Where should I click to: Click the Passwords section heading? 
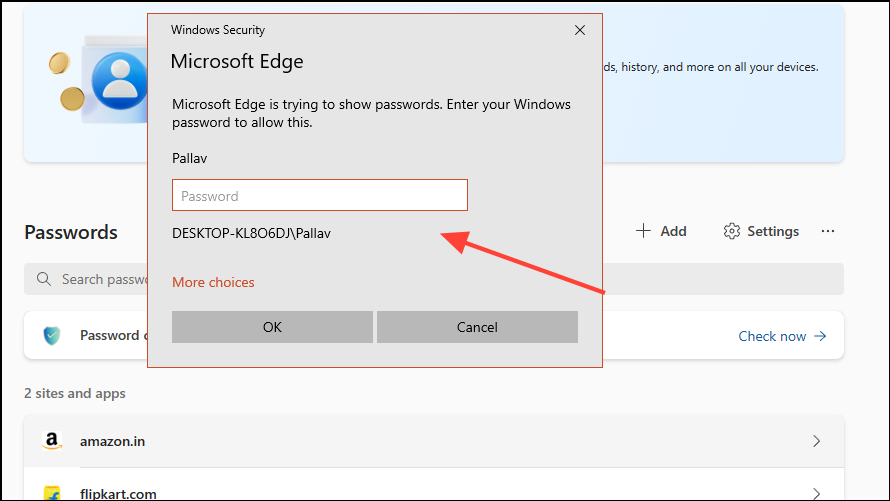[x=71, y=232]
